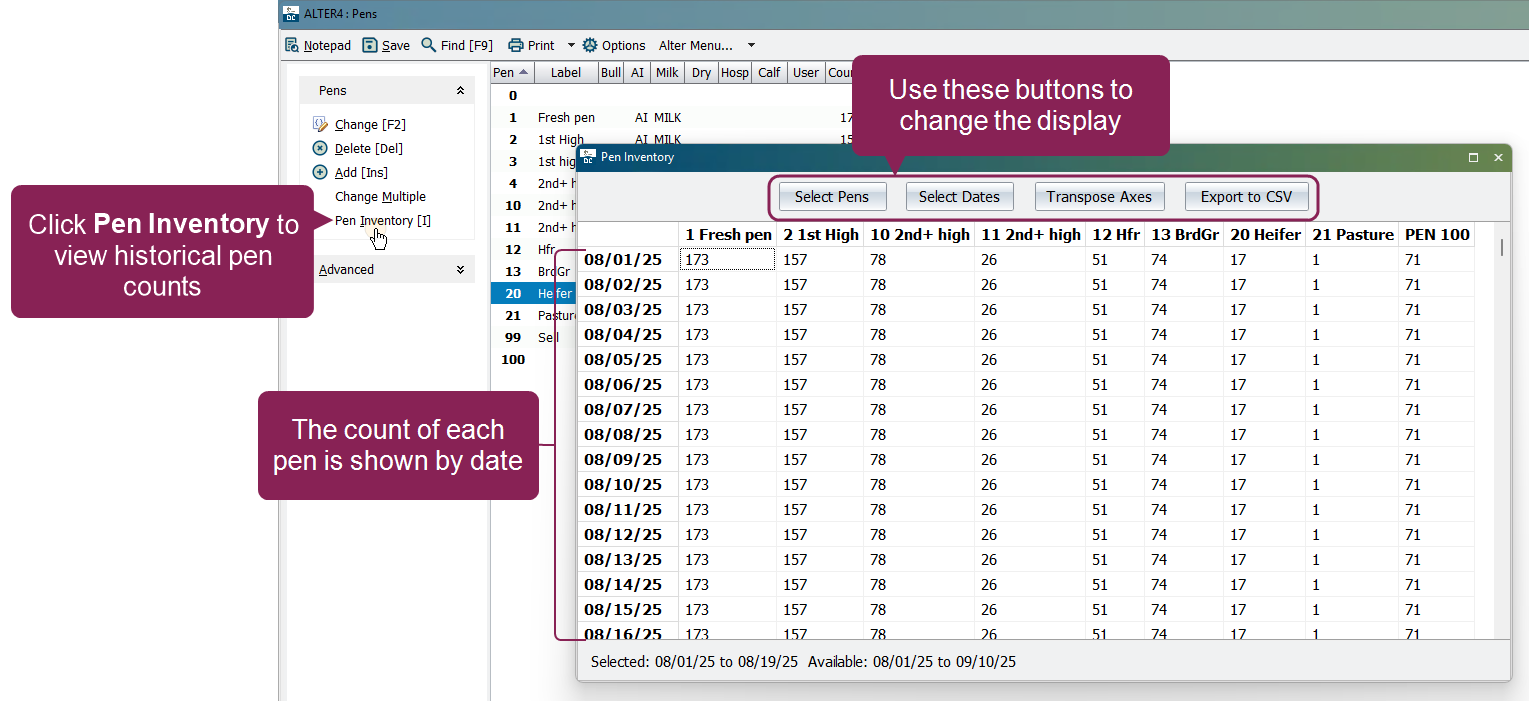Click the Print printer icon
The width and height of the screenshot is (1529, 701).
coord(516,45)
